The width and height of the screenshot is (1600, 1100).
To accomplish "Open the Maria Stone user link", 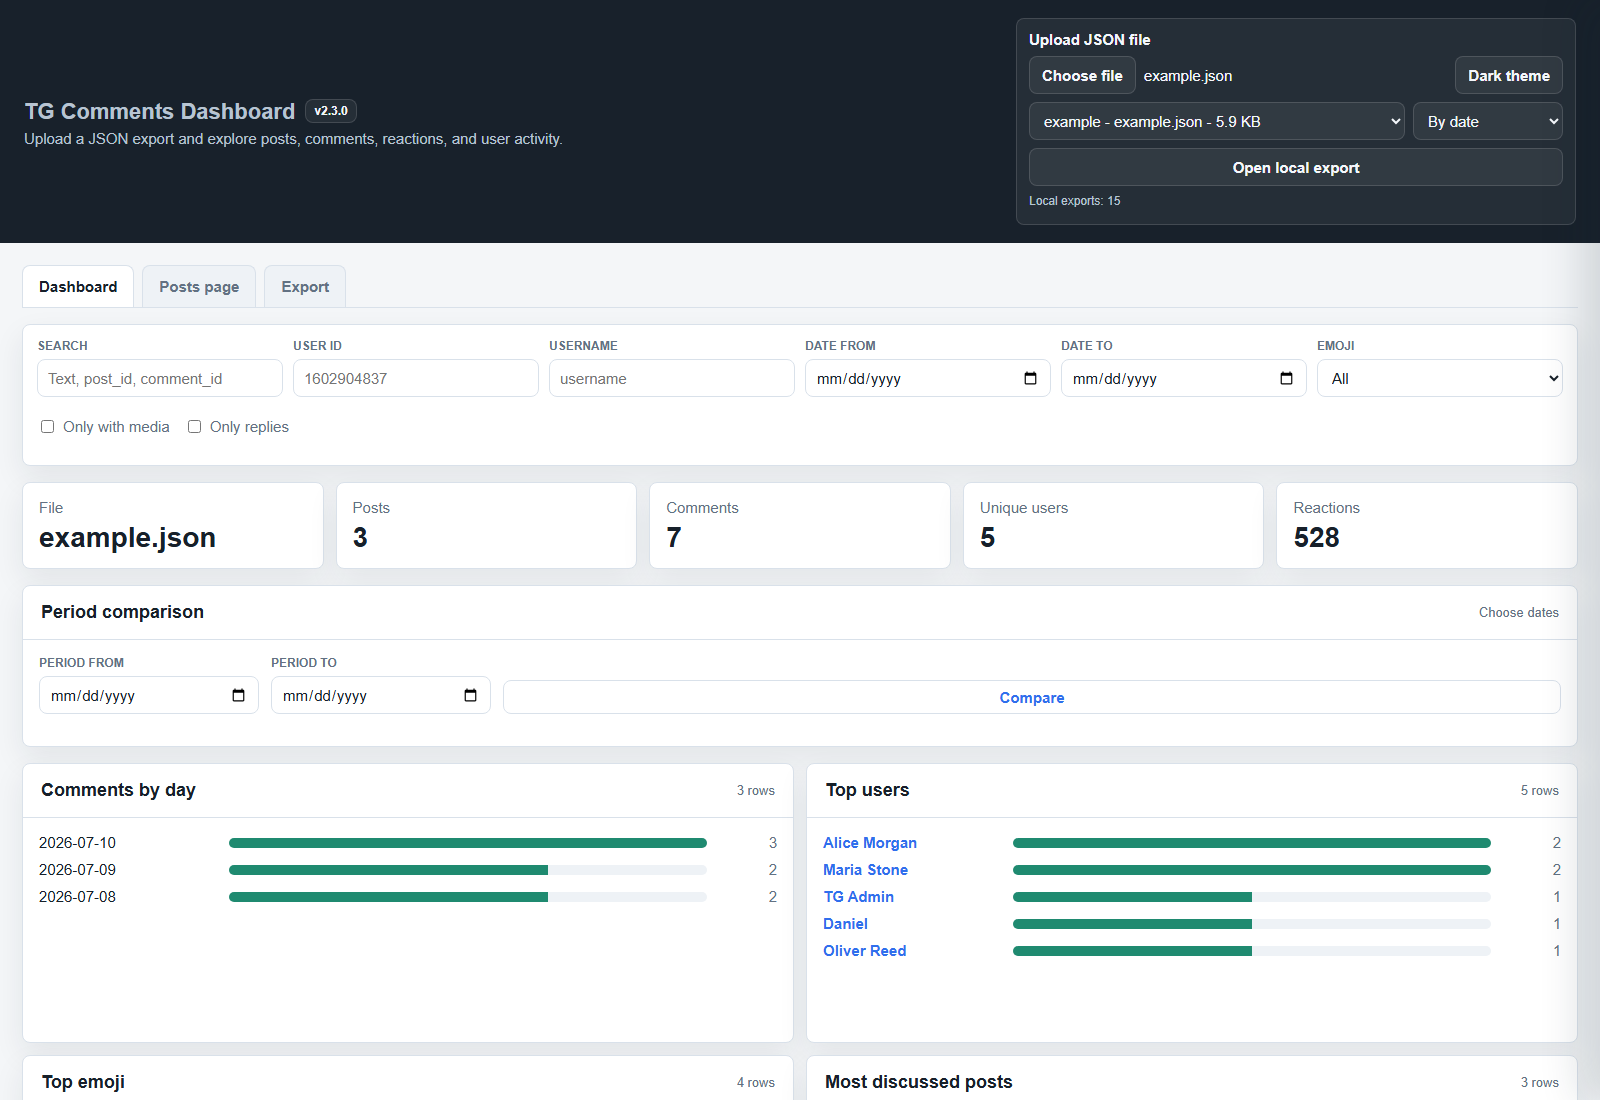I will [x=865, y=870].
